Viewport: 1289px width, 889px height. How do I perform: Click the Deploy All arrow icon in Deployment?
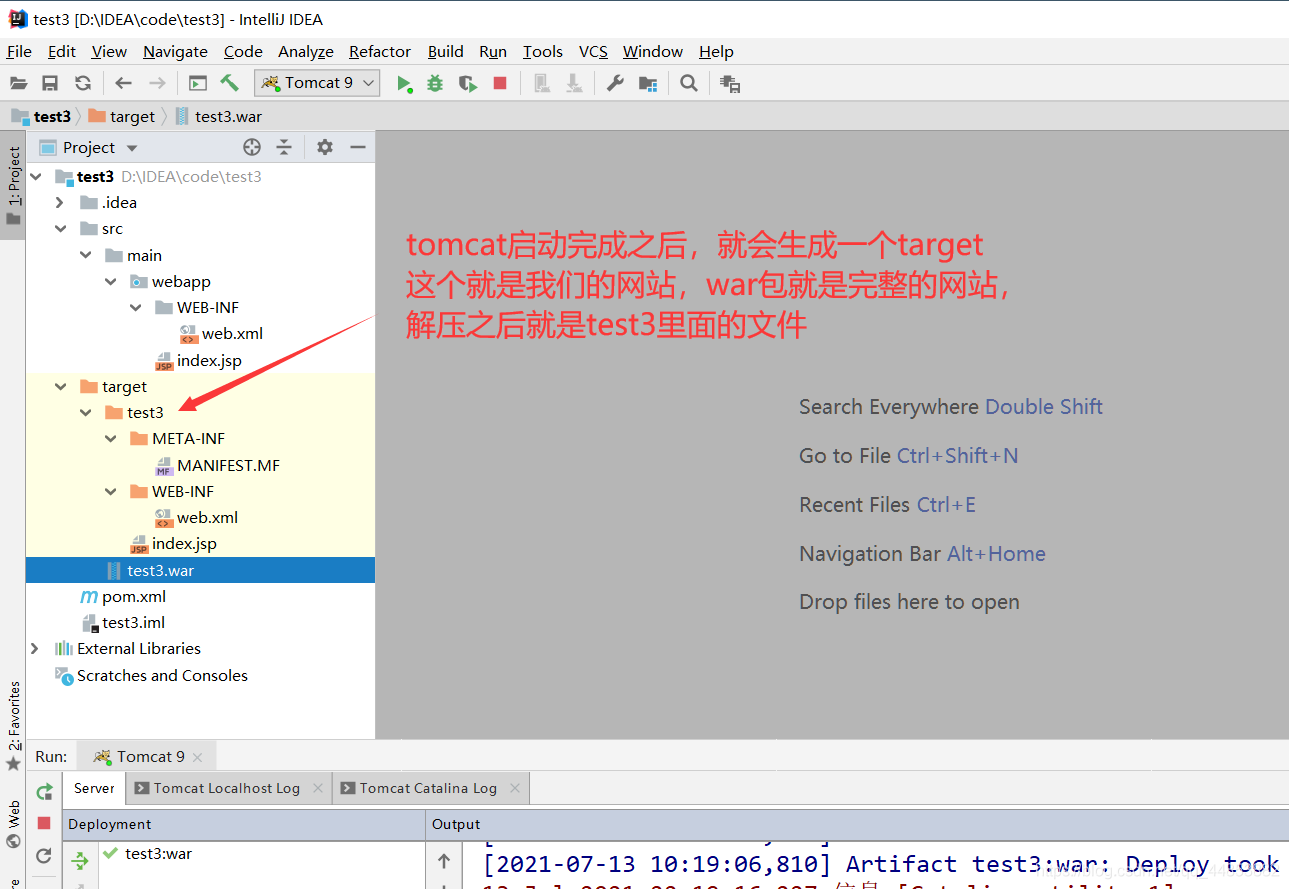click(x=80, y=859)
